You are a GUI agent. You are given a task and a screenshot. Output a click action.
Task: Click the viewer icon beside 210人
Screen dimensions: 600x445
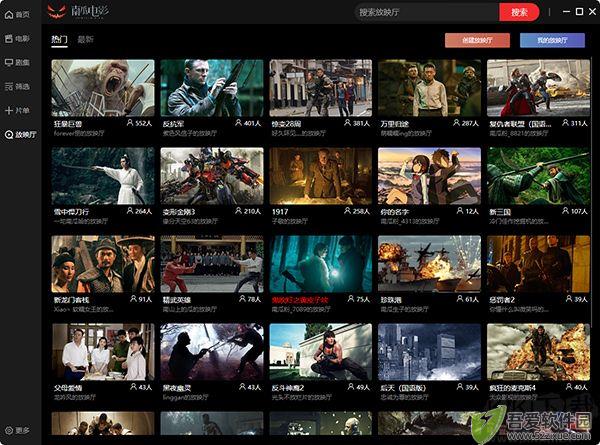tap(238, 211)
